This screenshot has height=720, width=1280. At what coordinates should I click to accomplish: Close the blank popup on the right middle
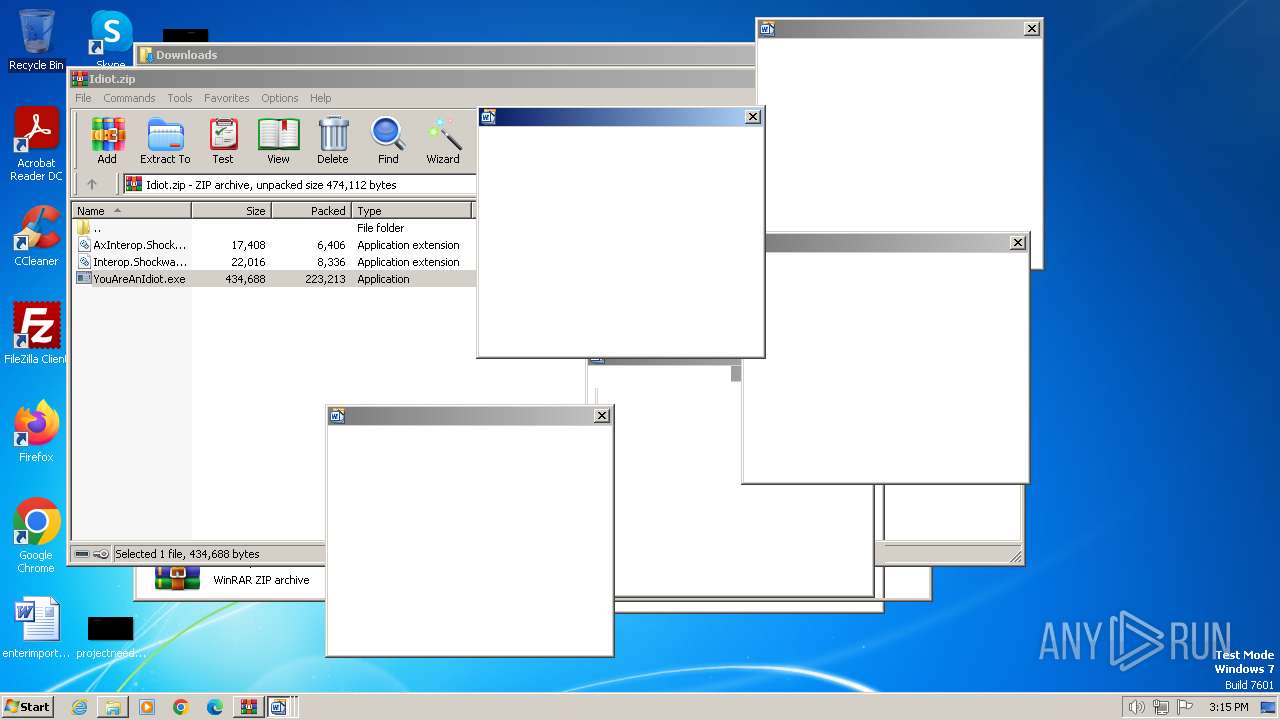click(x=1017, y=243)
